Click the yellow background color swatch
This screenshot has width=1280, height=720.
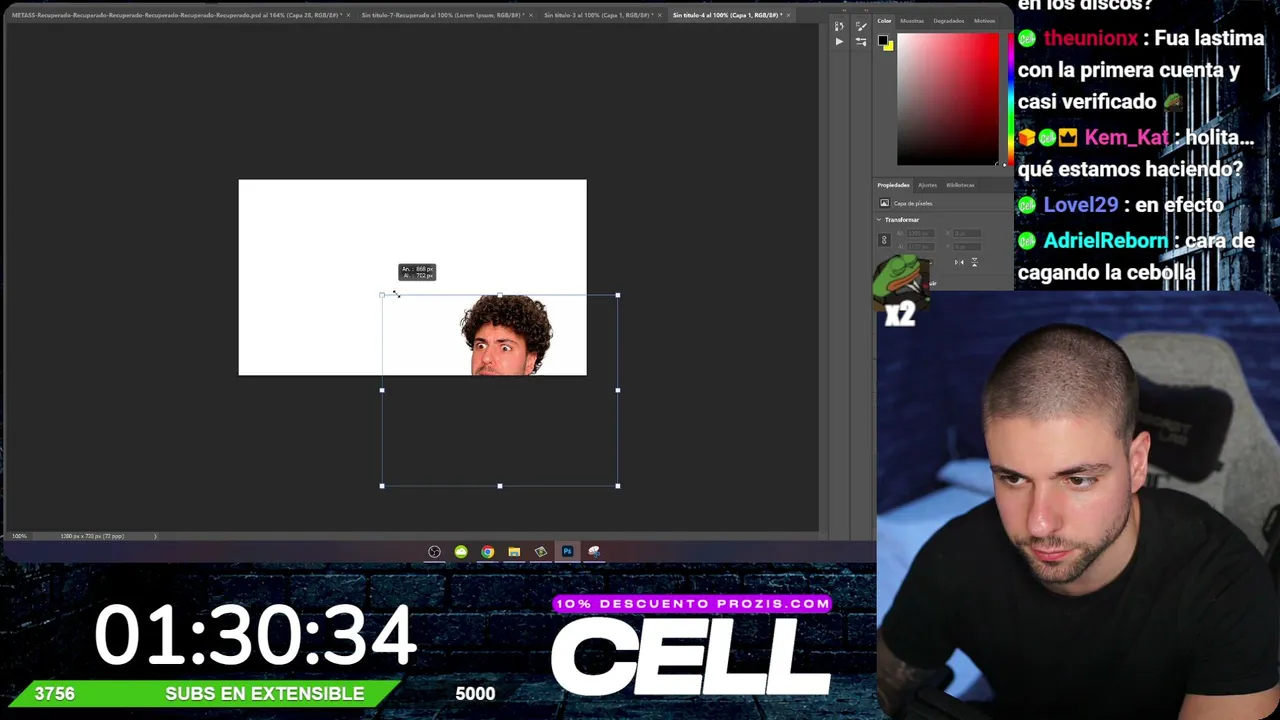click(888, 46)
